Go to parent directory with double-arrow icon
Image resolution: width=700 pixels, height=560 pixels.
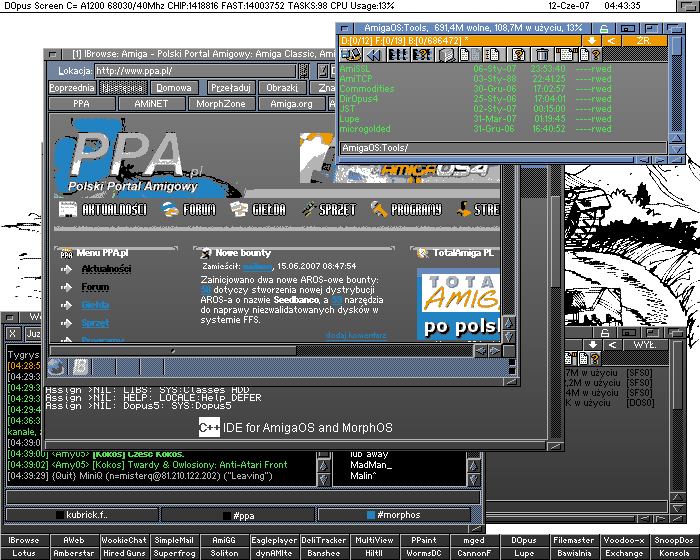[373, 55]
